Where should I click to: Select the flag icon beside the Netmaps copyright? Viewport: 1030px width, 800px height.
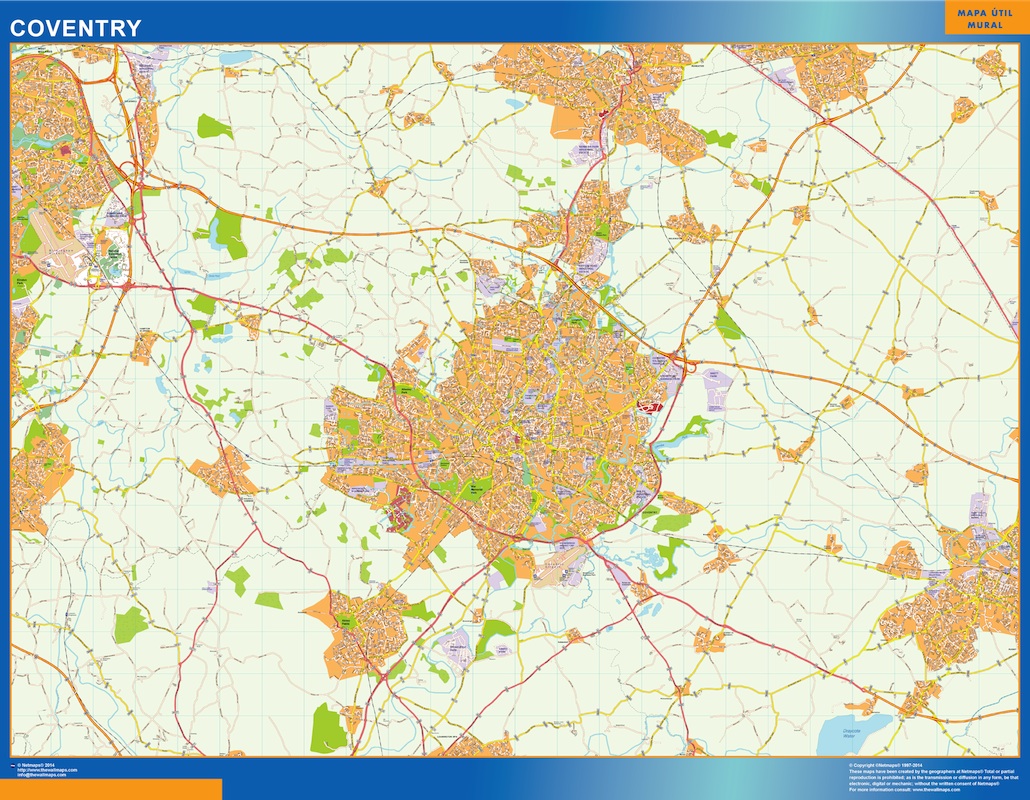(13, 764)
